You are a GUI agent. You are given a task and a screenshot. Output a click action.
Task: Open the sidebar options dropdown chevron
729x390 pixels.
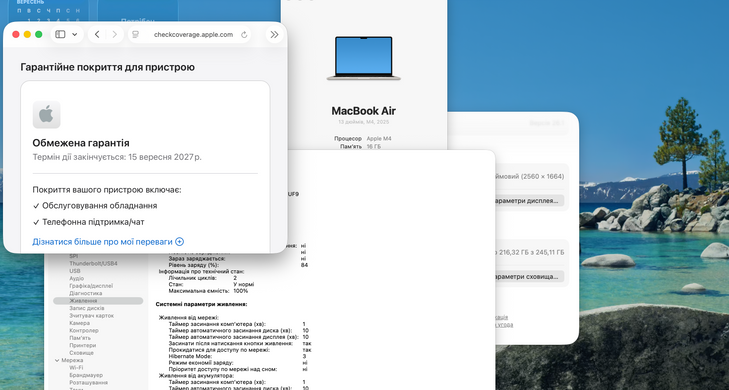[x=74, y=34]
